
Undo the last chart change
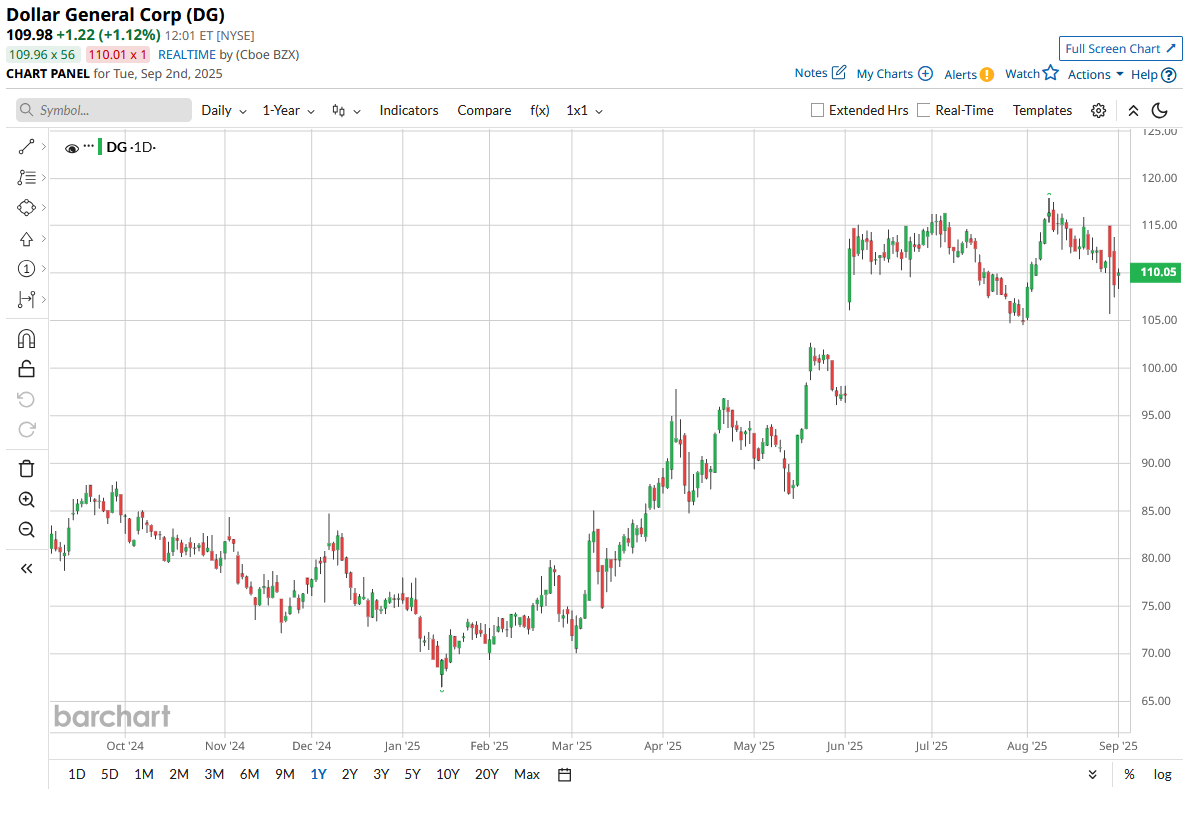click(26, 400)
